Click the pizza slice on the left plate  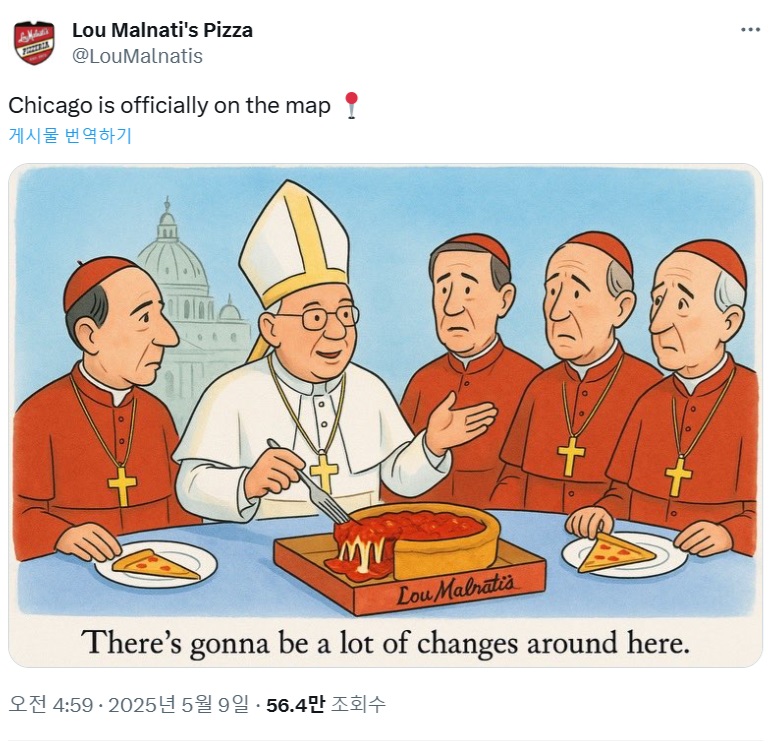(x=155, y=564)
